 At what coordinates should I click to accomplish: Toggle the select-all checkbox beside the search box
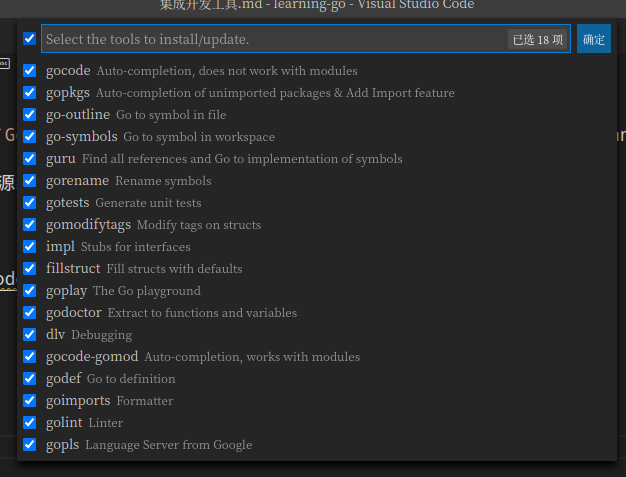[29, 39]
